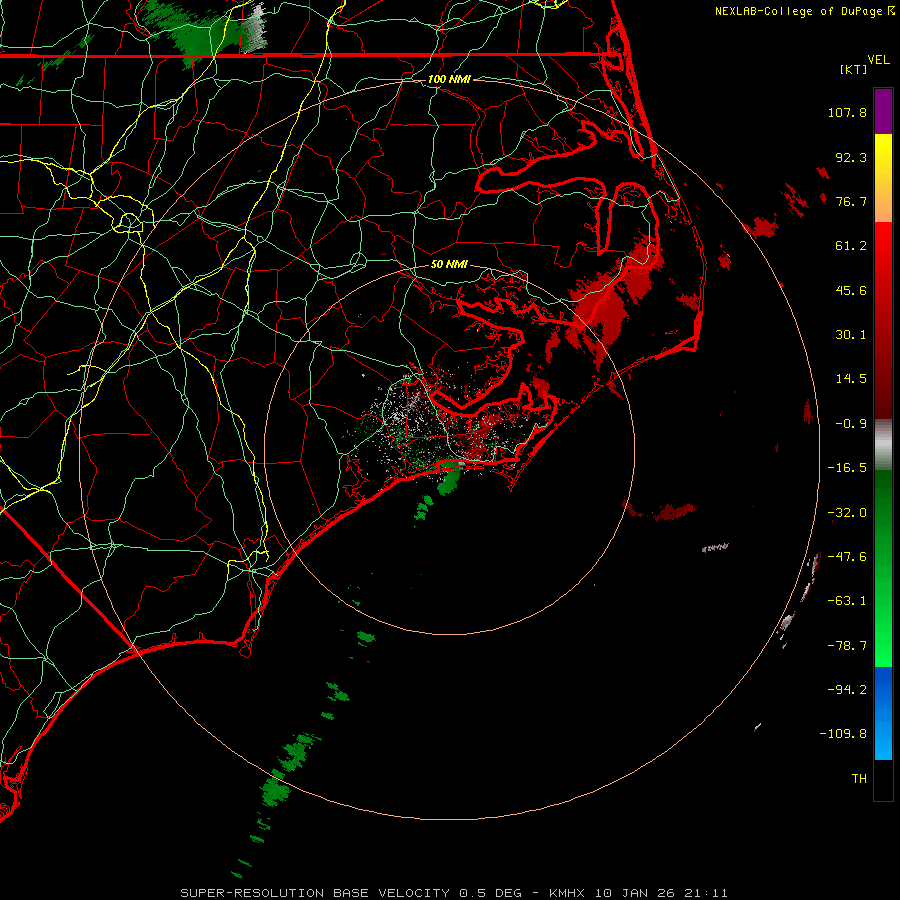
Task: Click the 14.5 scale value
Action: click(851, 379)
